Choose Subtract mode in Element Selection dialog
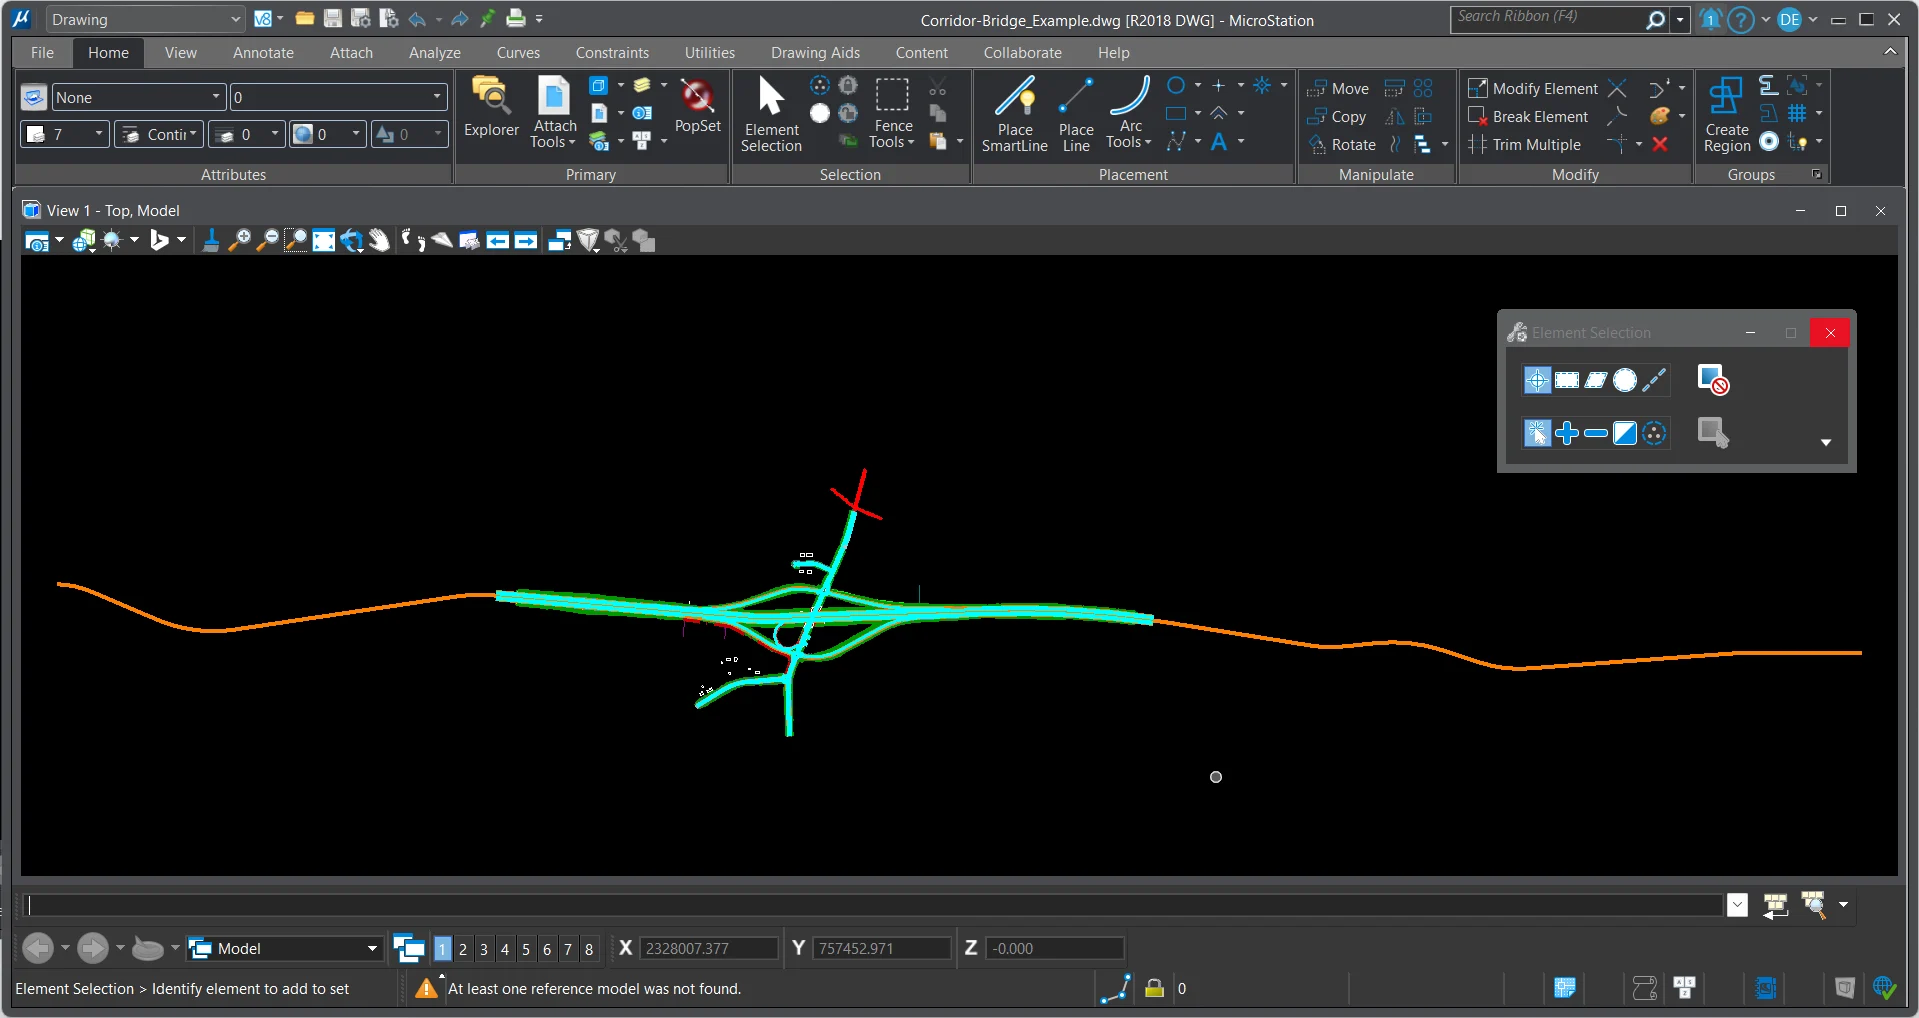The image size is (1919, 1018). click(1596, 433)
